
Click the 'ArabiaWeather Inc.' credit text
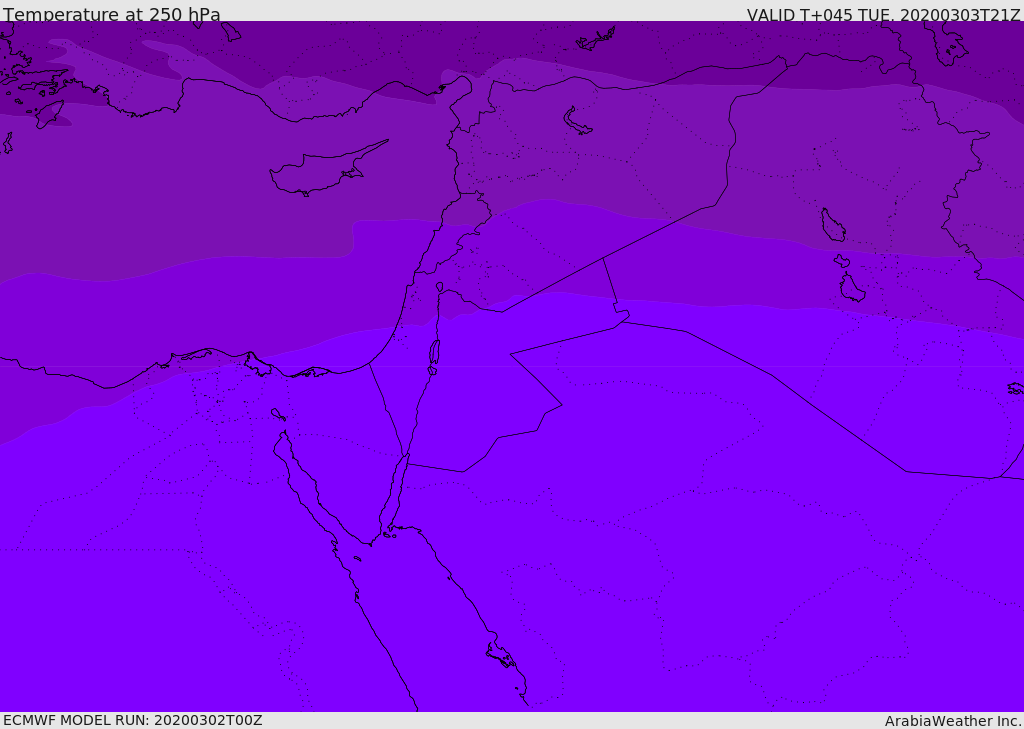953,721
